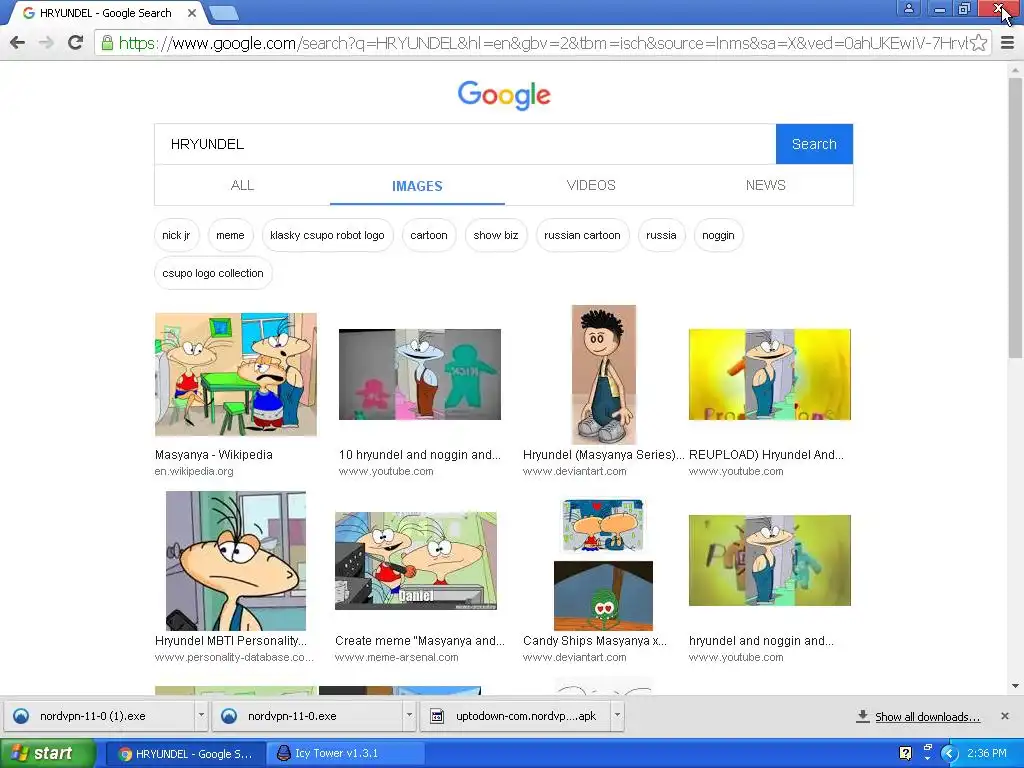Screen dimensions: 1024x768
Task: Open Hryundel MBTI Personality thumbnail
Action: pyautogui.click(x=236, y=561)
